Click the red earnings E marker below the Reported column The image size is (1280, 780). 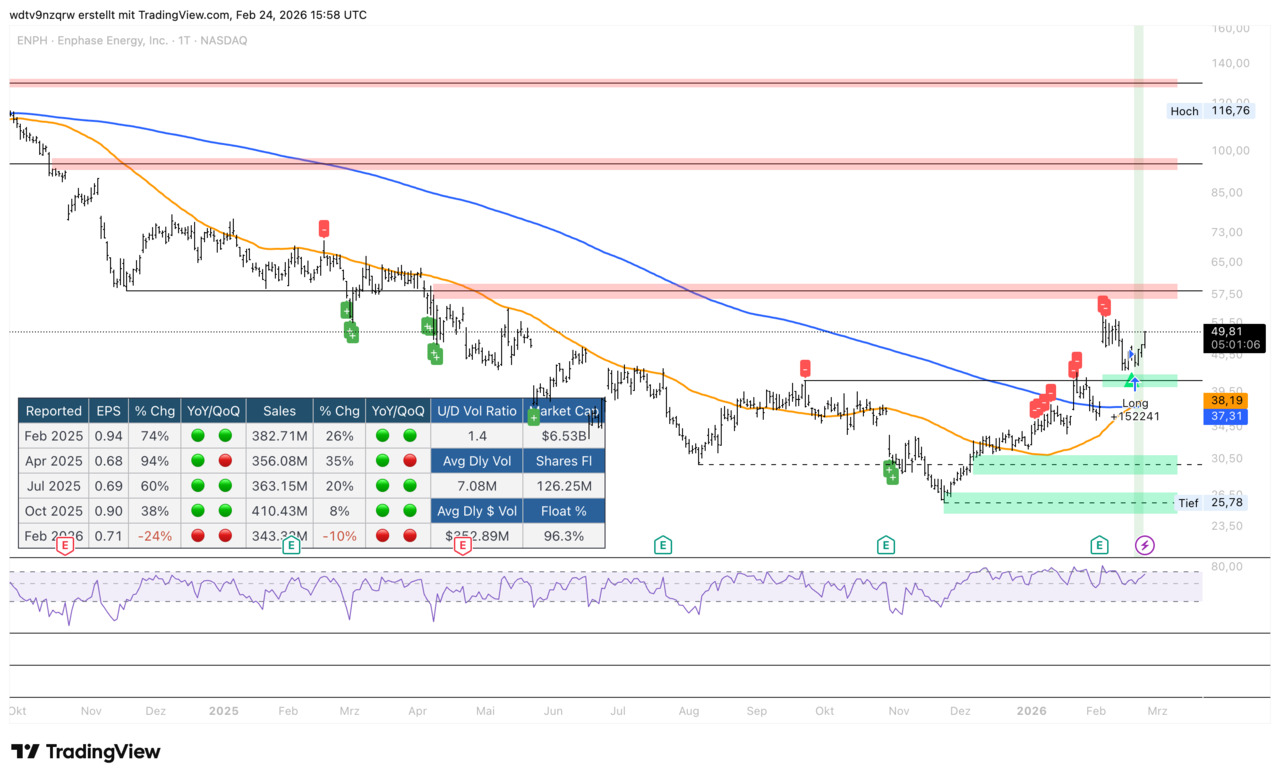(x=65, y=545)
